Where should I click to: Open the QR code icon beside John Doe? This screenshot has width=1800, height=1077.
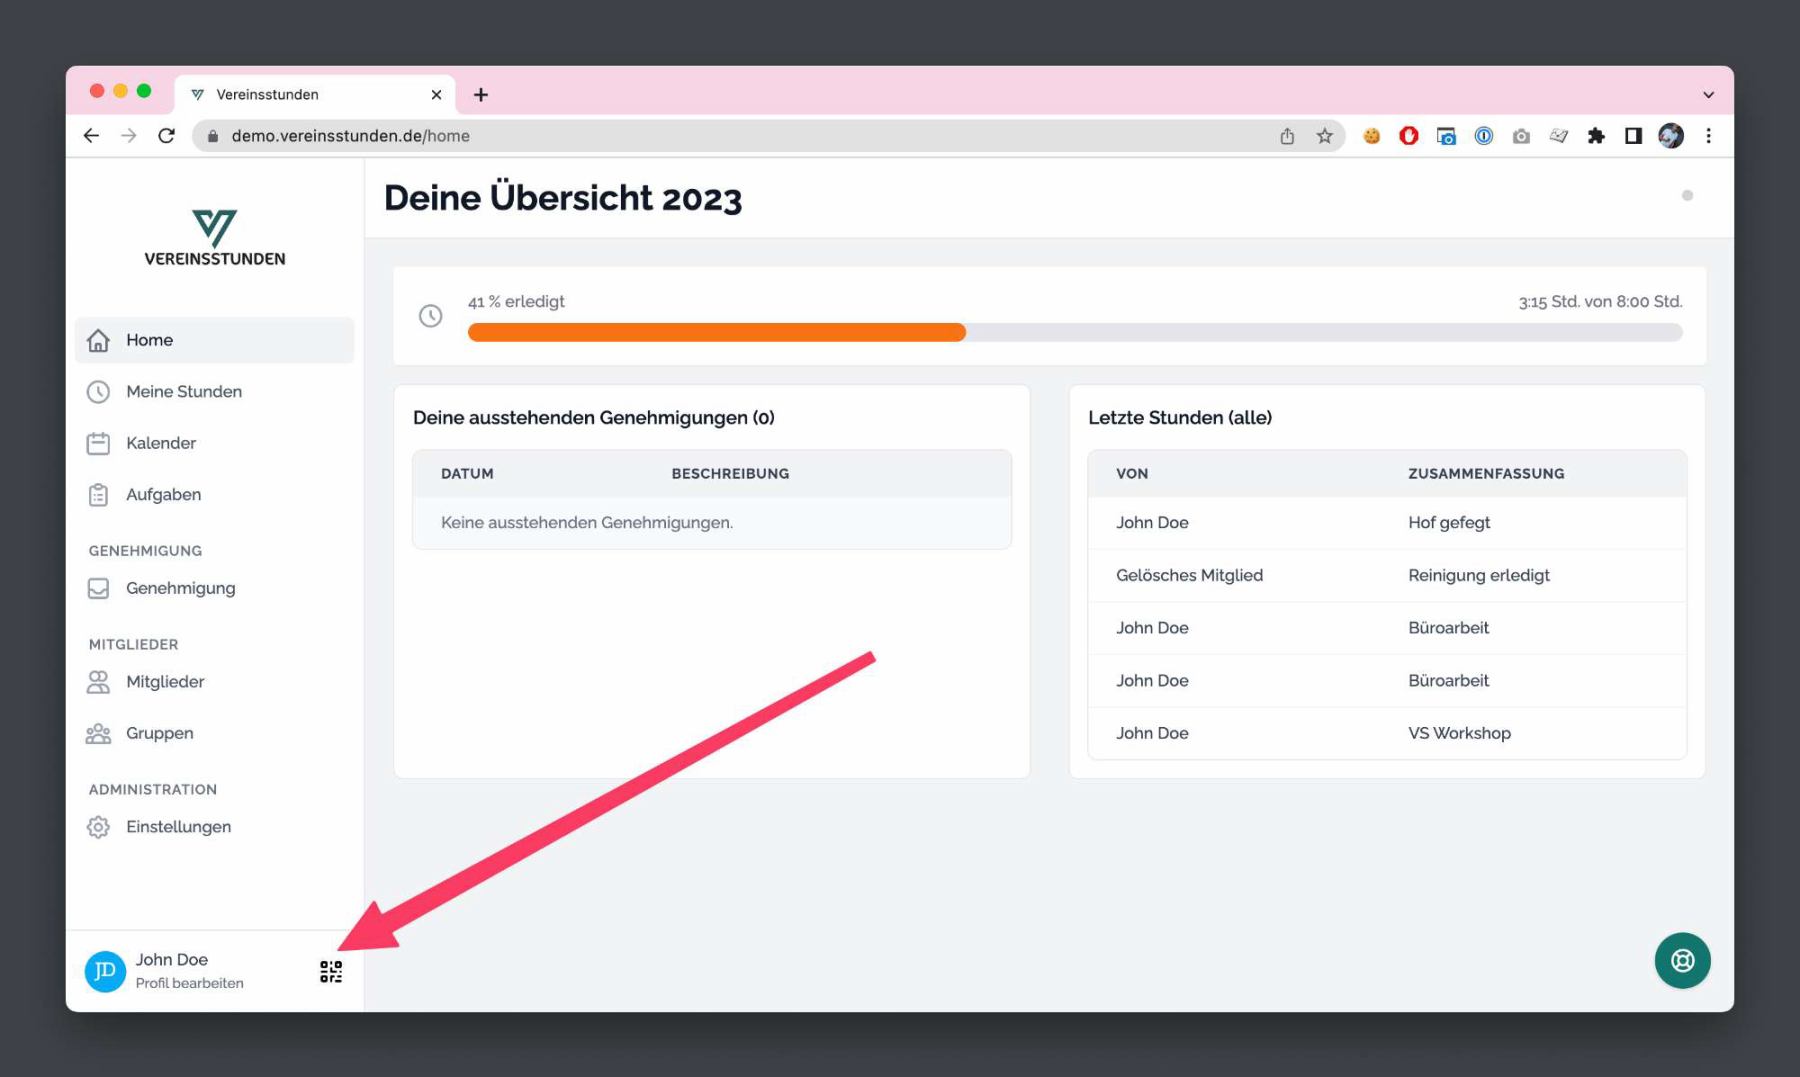[331, 971]
